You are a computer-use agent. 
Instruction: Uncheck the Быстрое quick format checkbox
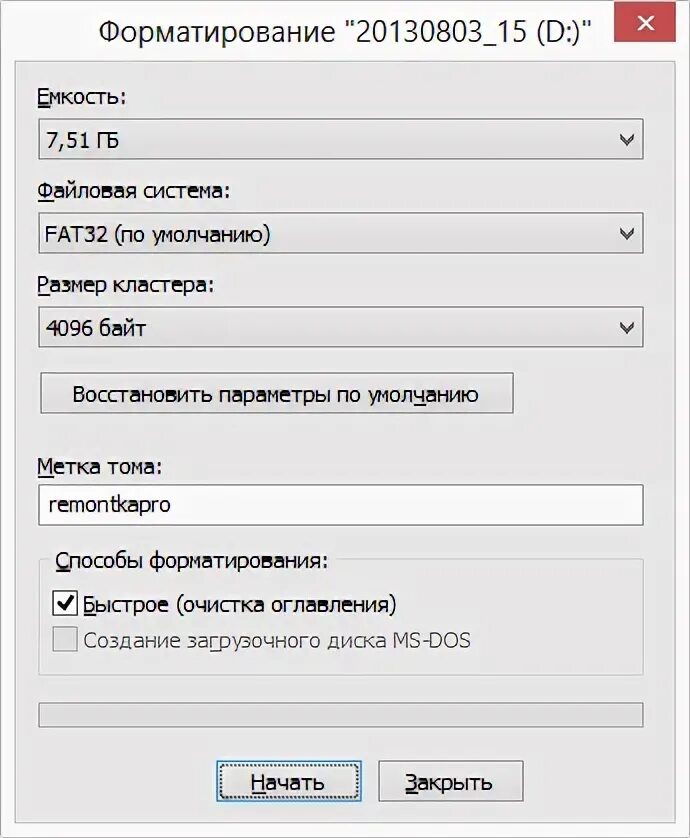point(66,604)
